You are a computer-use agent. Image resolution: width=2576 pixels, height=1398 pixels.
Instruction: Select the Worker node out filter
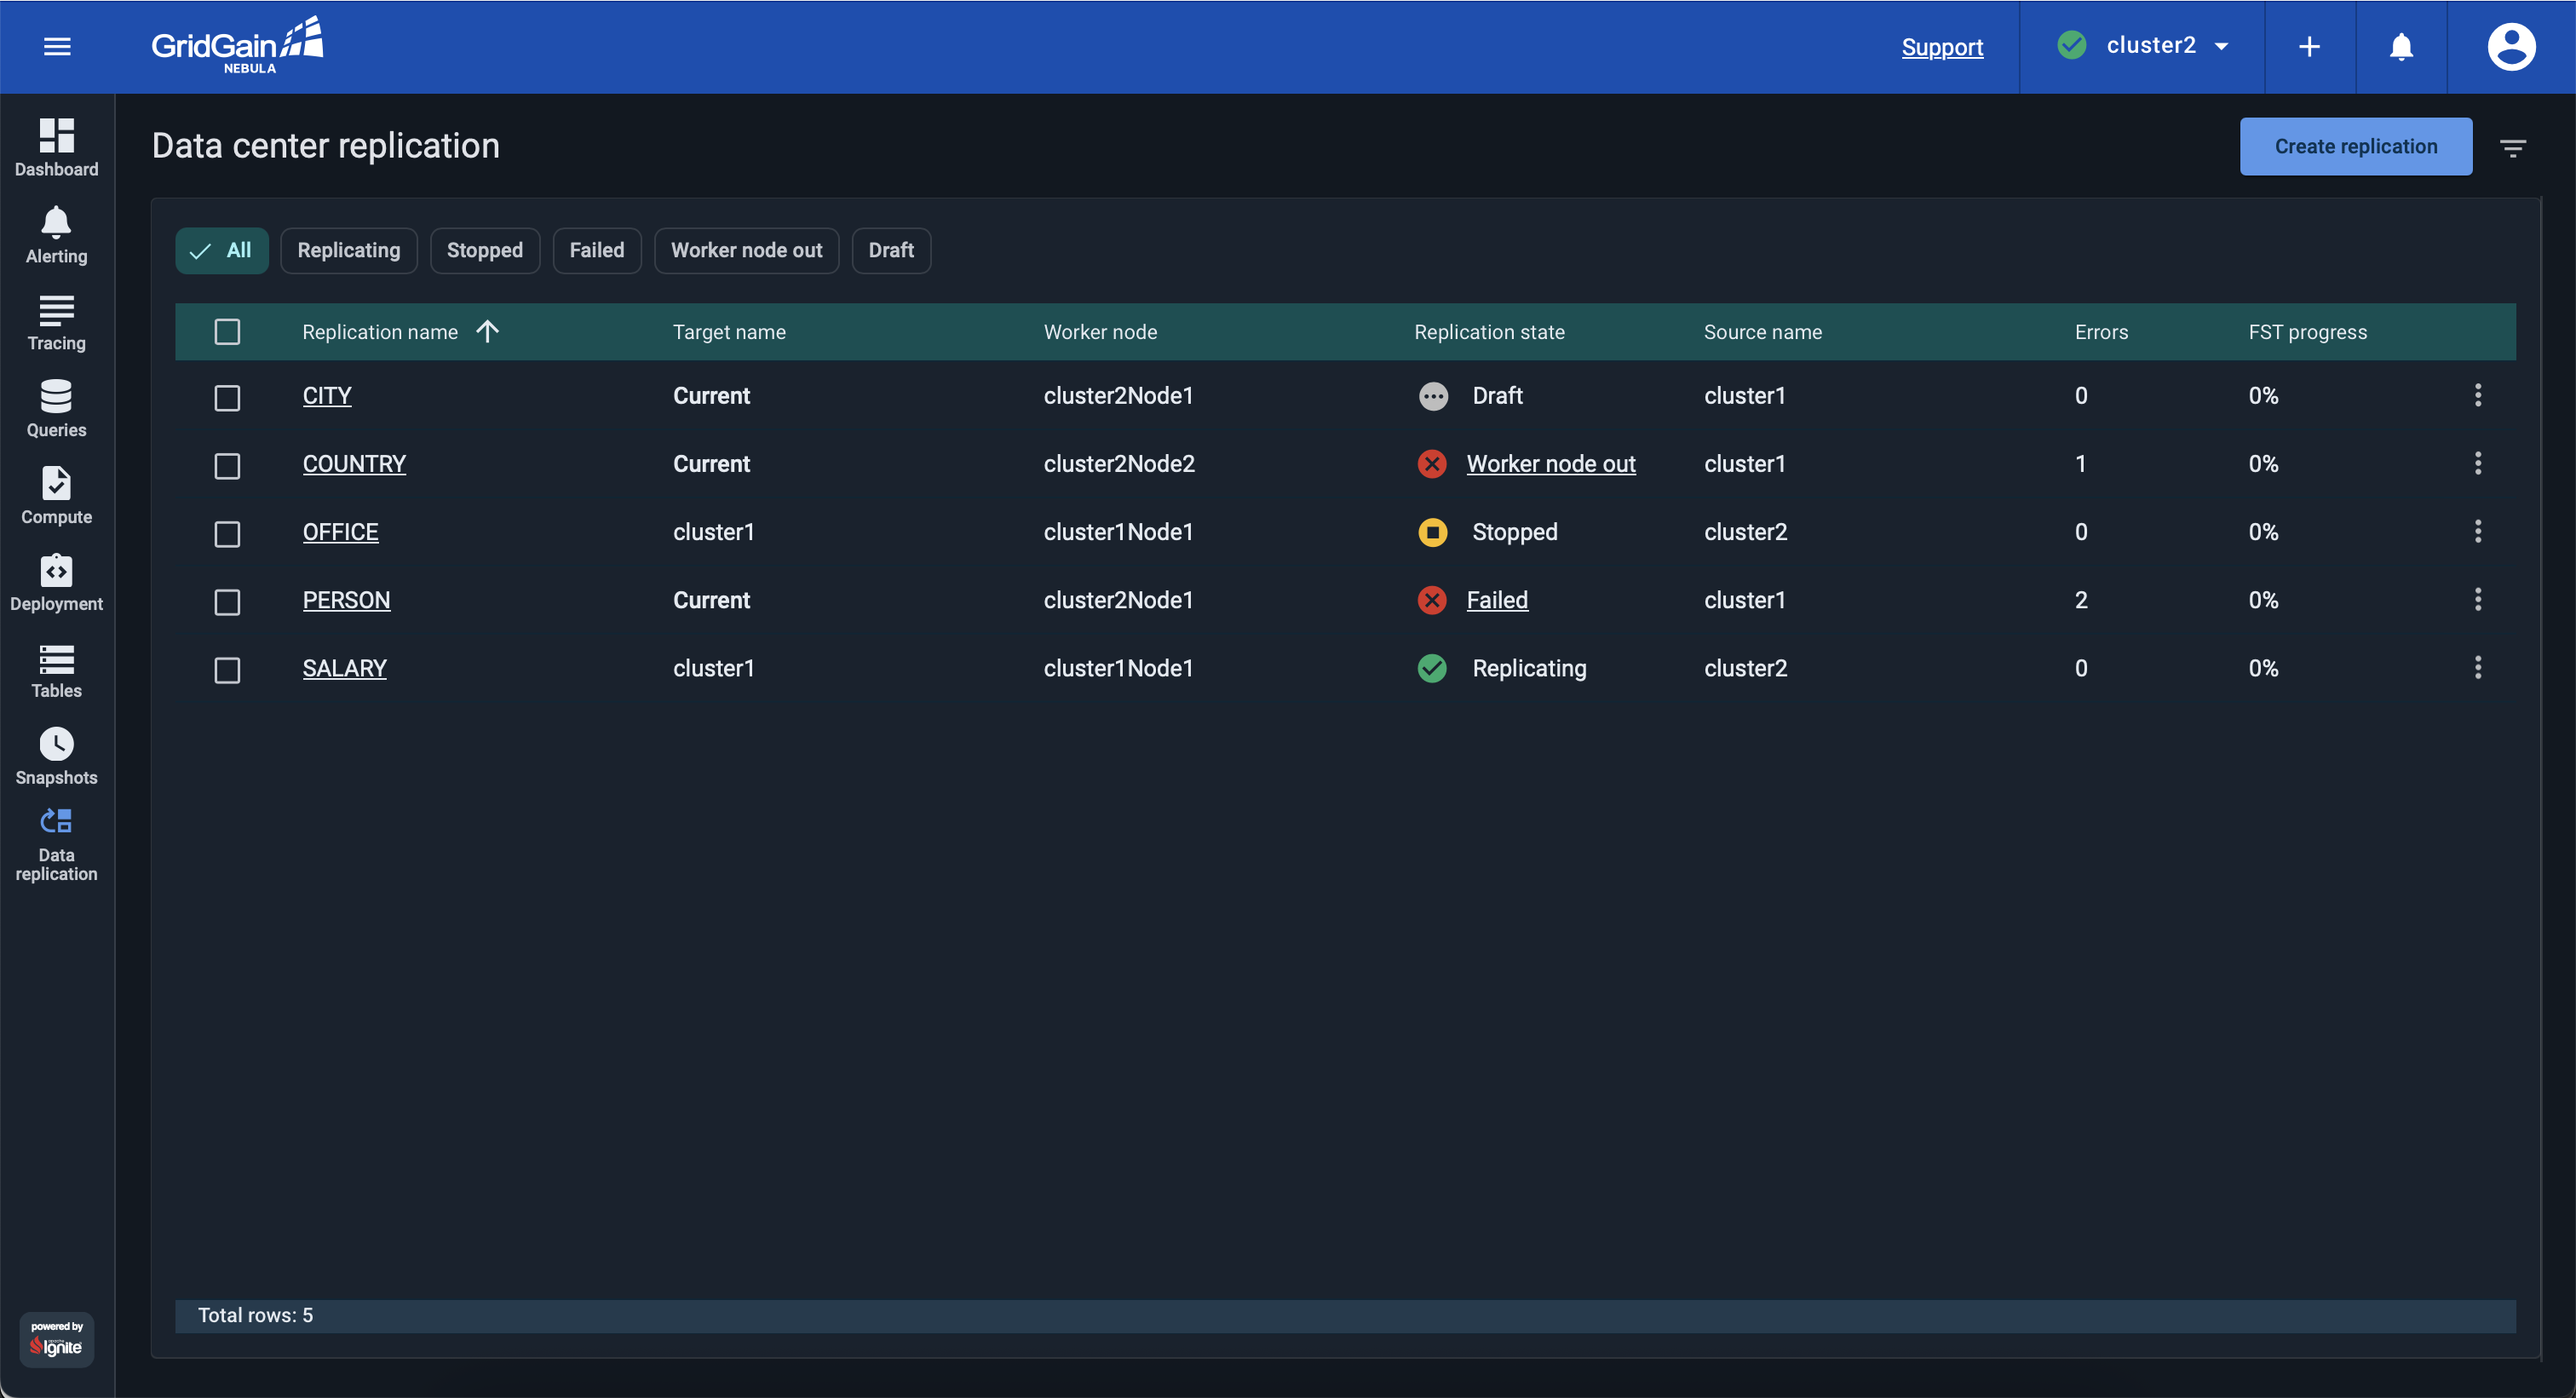pos(746,250)
